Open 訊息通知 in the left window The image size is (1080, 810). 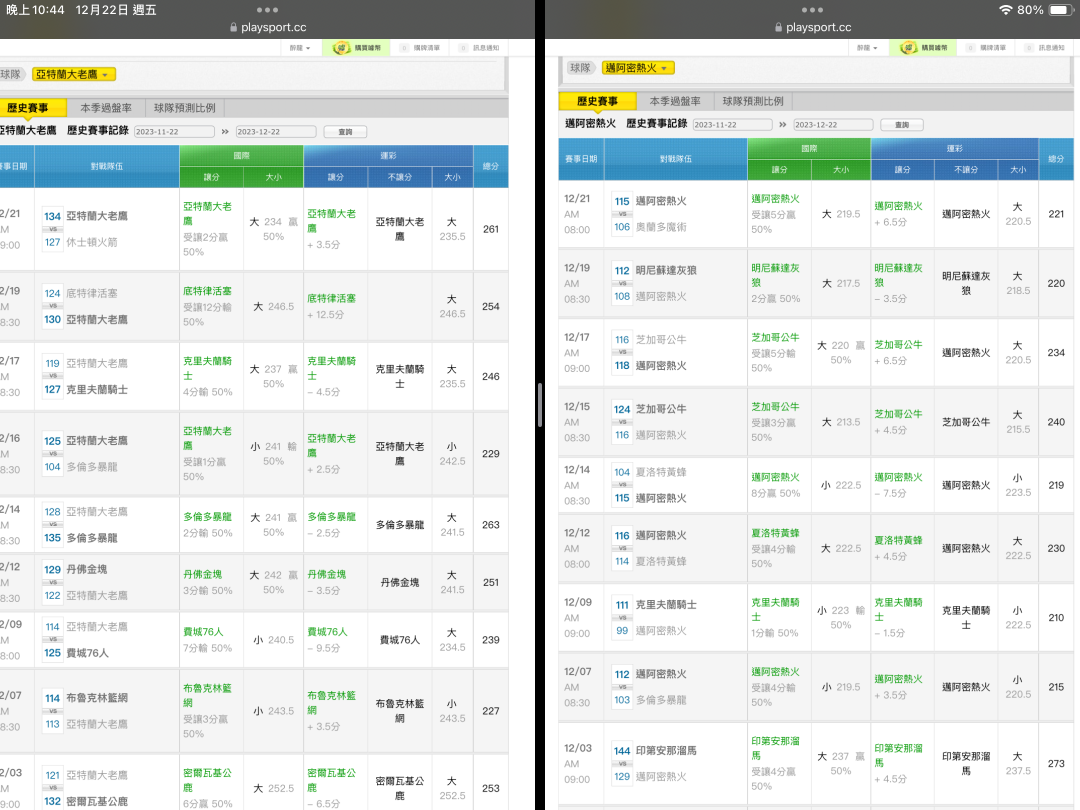coord(480,48)
